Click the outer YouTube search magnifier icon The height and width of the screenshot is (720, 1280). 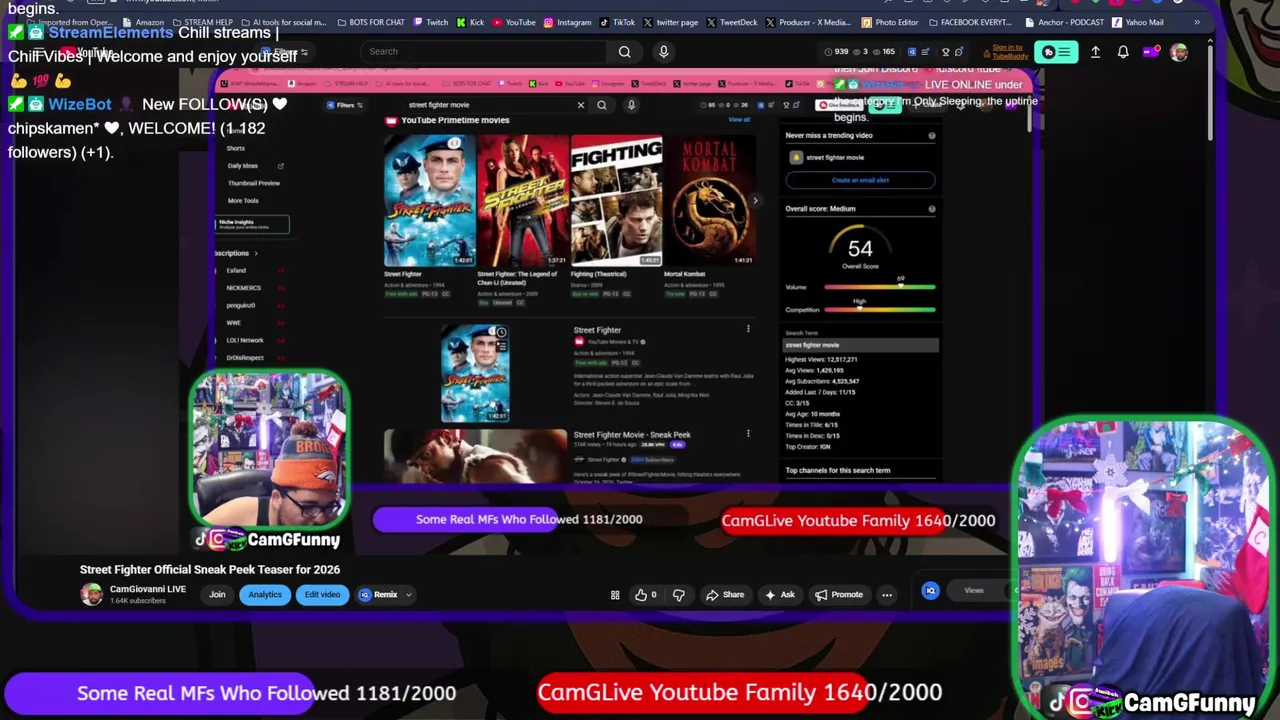[x=624, y=52]
